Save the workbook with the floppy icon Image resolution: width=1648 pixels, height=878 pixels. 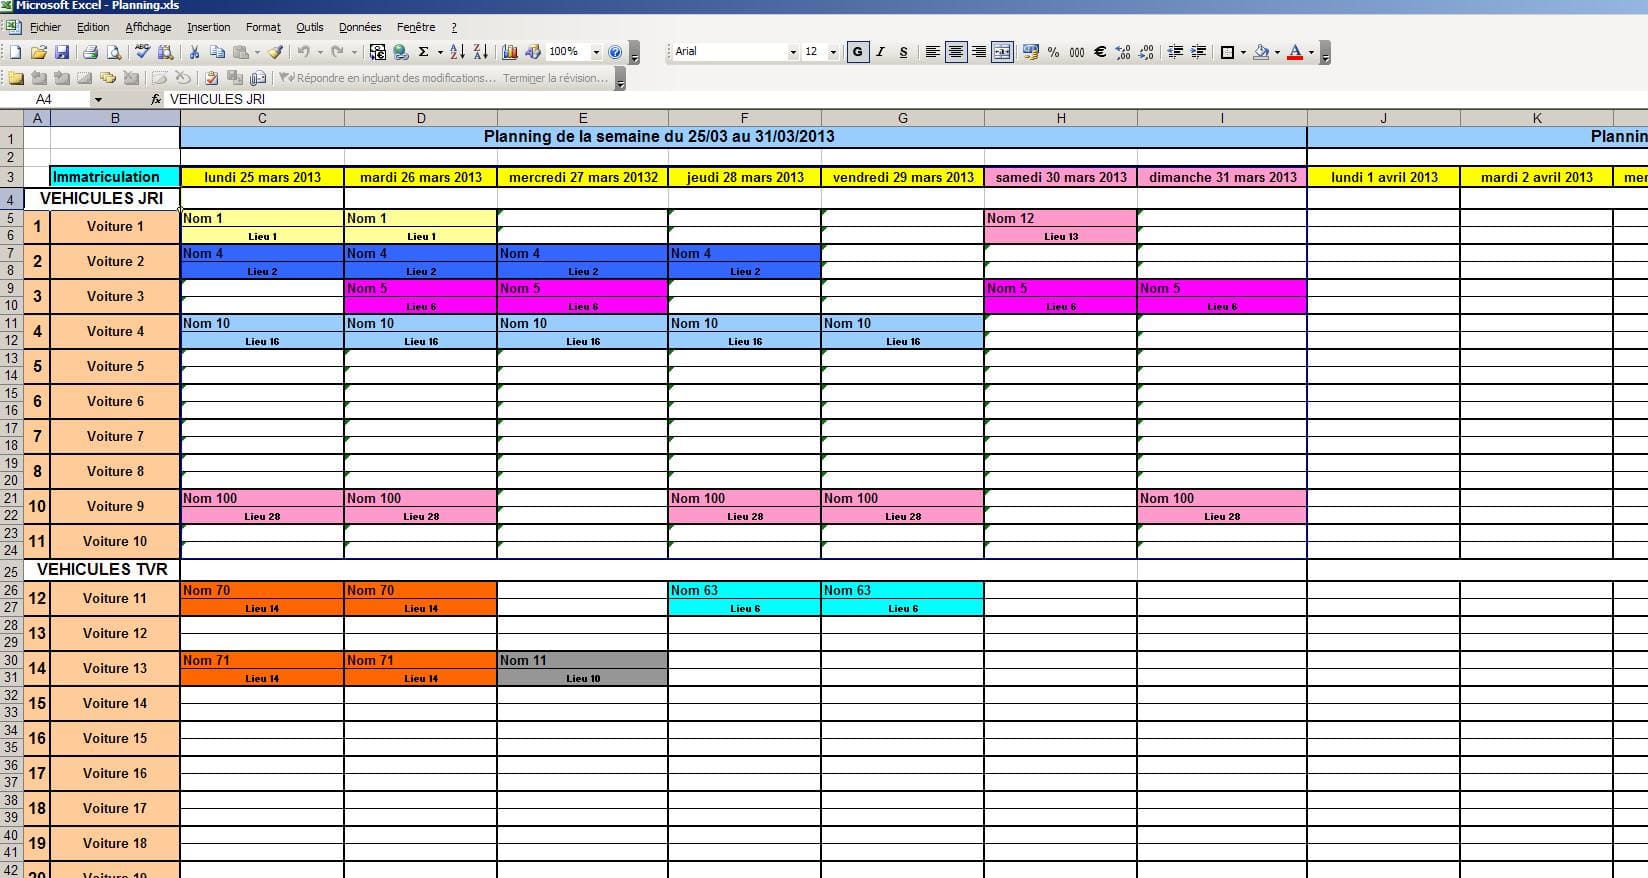(x=62, y=52)
